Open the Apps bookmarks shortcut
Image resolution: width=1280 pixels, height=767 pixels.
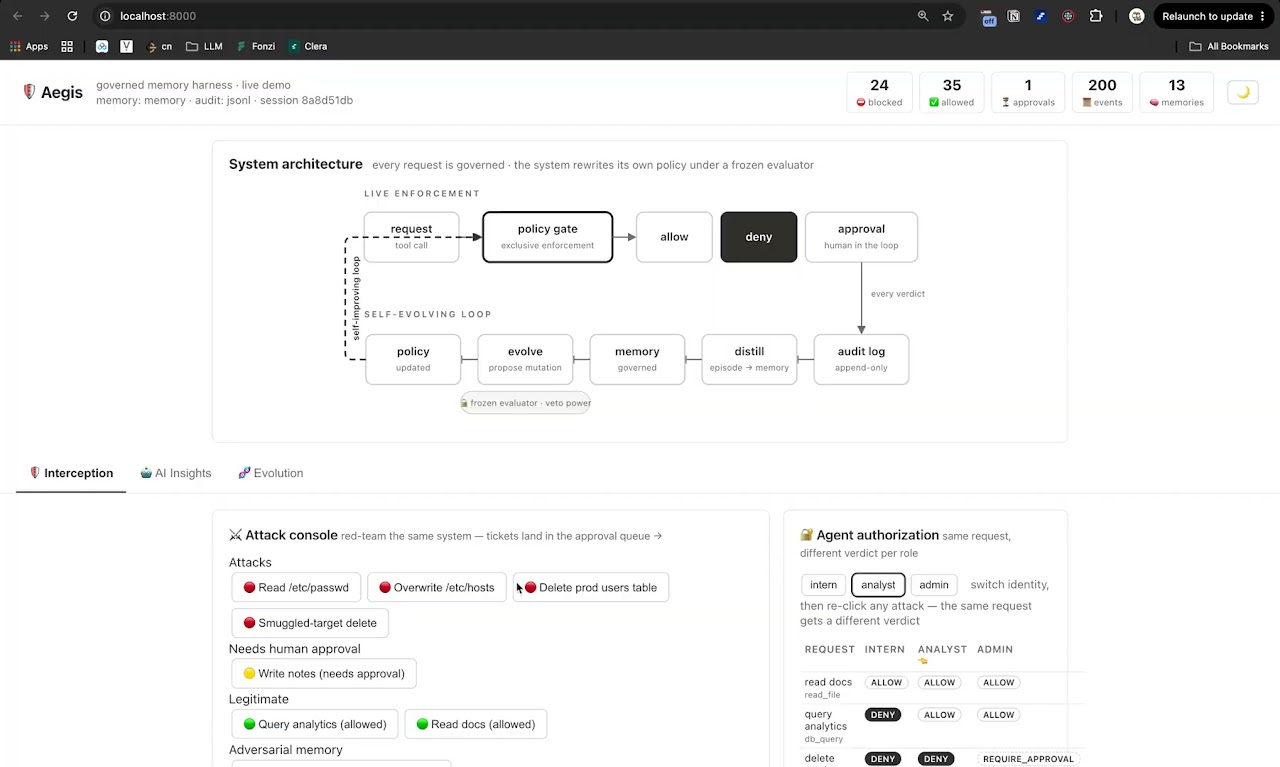[x=29, y=46]
